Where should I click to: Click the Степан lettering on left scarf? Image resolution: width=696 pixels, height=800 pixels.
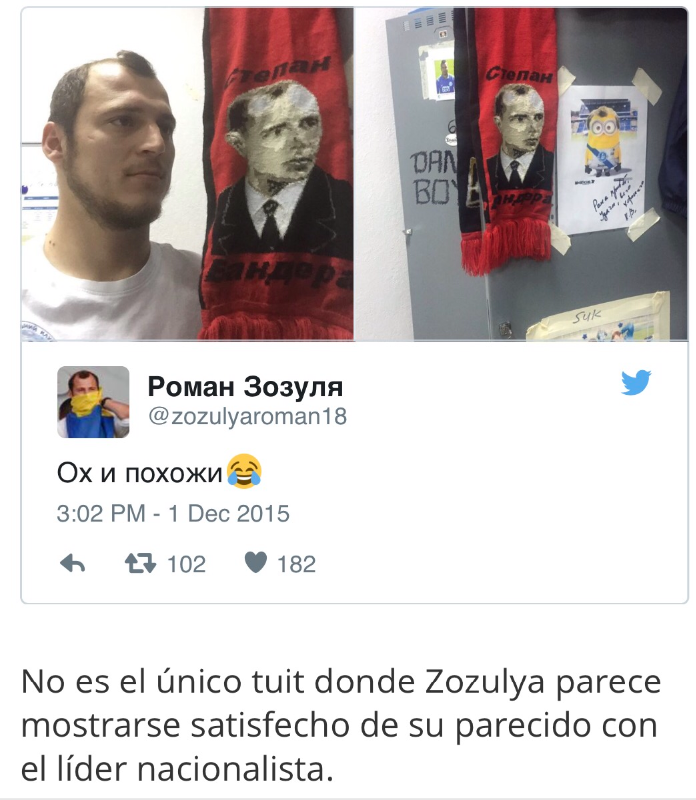(x=278, y=71)
